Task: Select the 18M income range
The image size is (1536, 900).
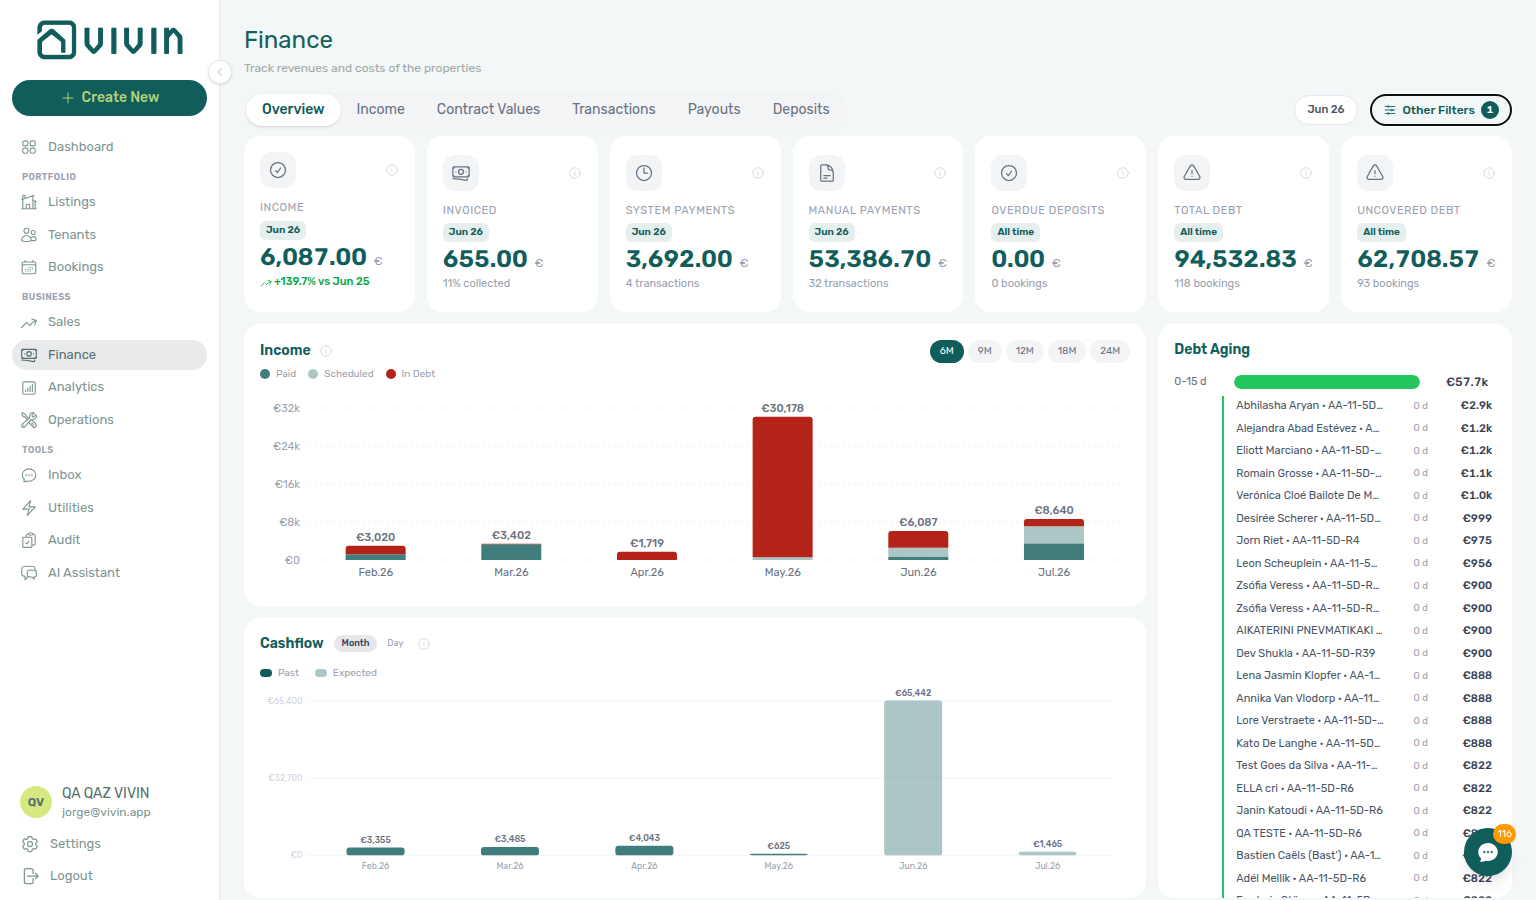Action: (1067, 351)
